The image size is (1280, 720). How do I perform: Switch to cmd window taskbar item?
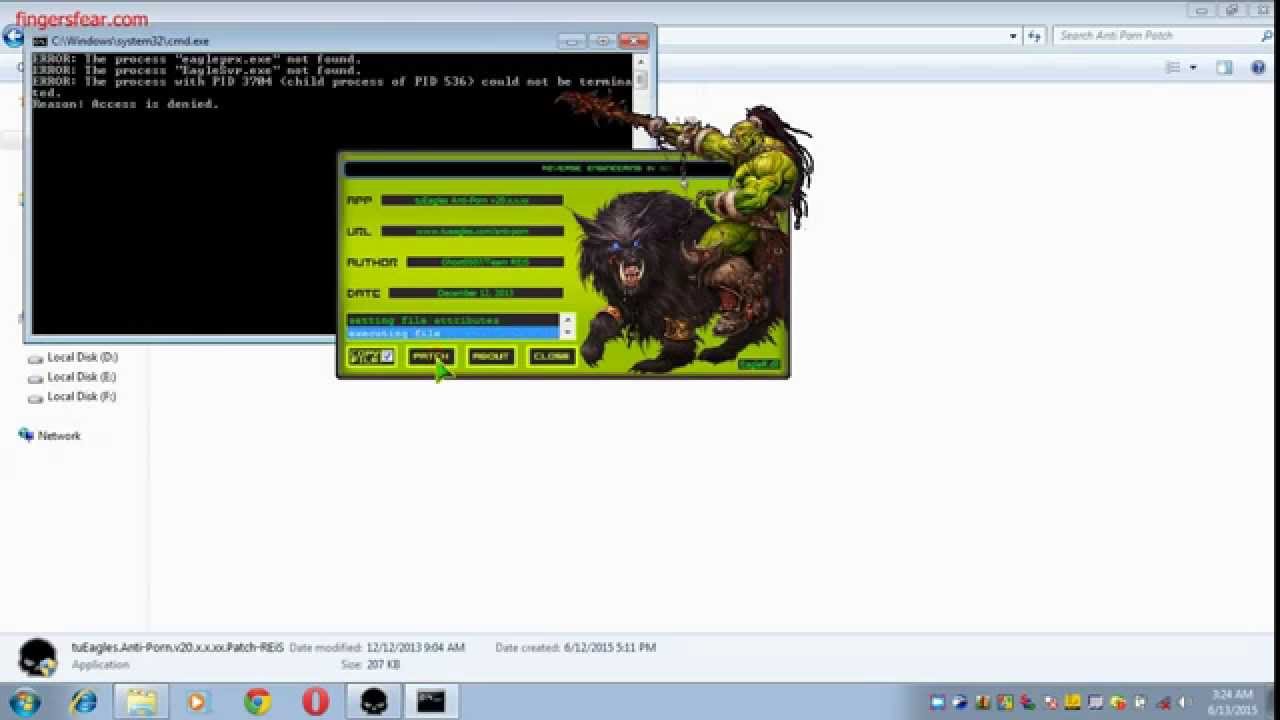(x=431, y=702)
